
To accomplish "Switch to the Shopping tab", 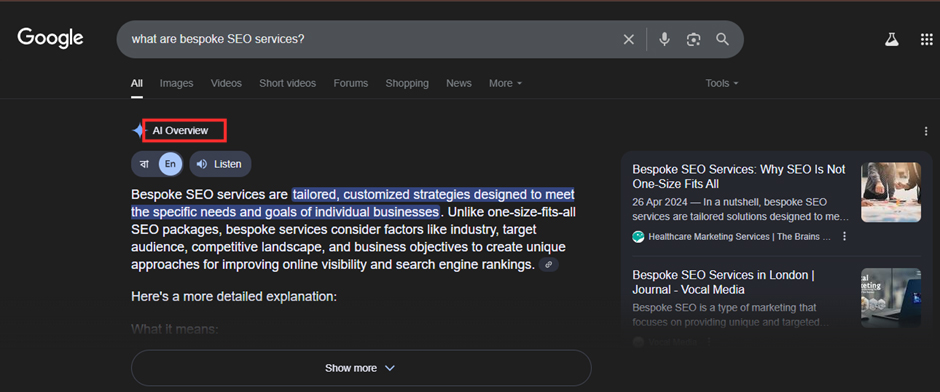I will click(407, 83).
